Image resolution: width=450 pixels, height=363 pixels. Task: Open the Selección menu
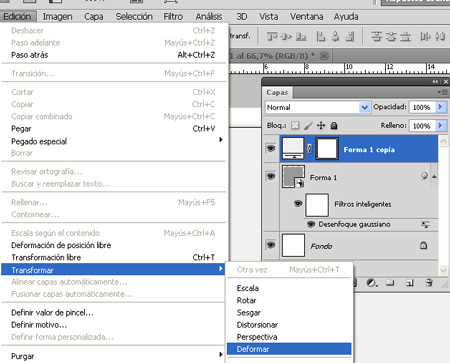click(x=134, y=17)
